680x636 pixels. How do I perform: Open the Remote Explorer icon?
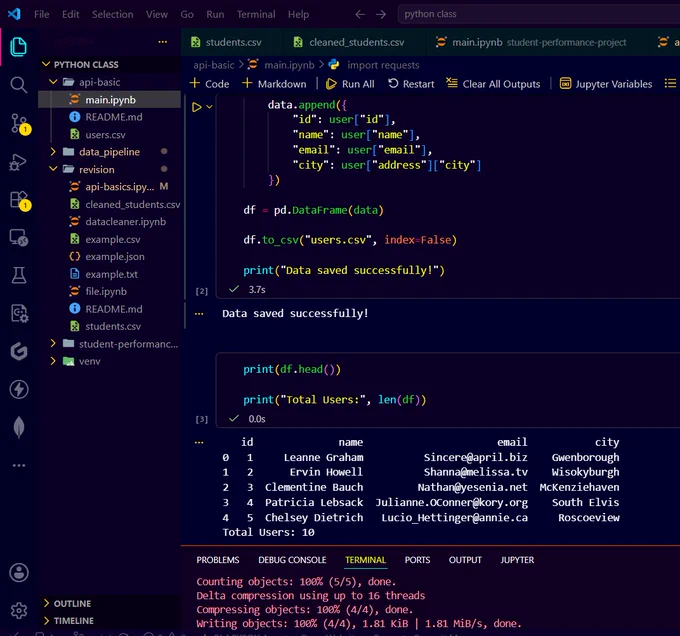[x=19, y=238]
